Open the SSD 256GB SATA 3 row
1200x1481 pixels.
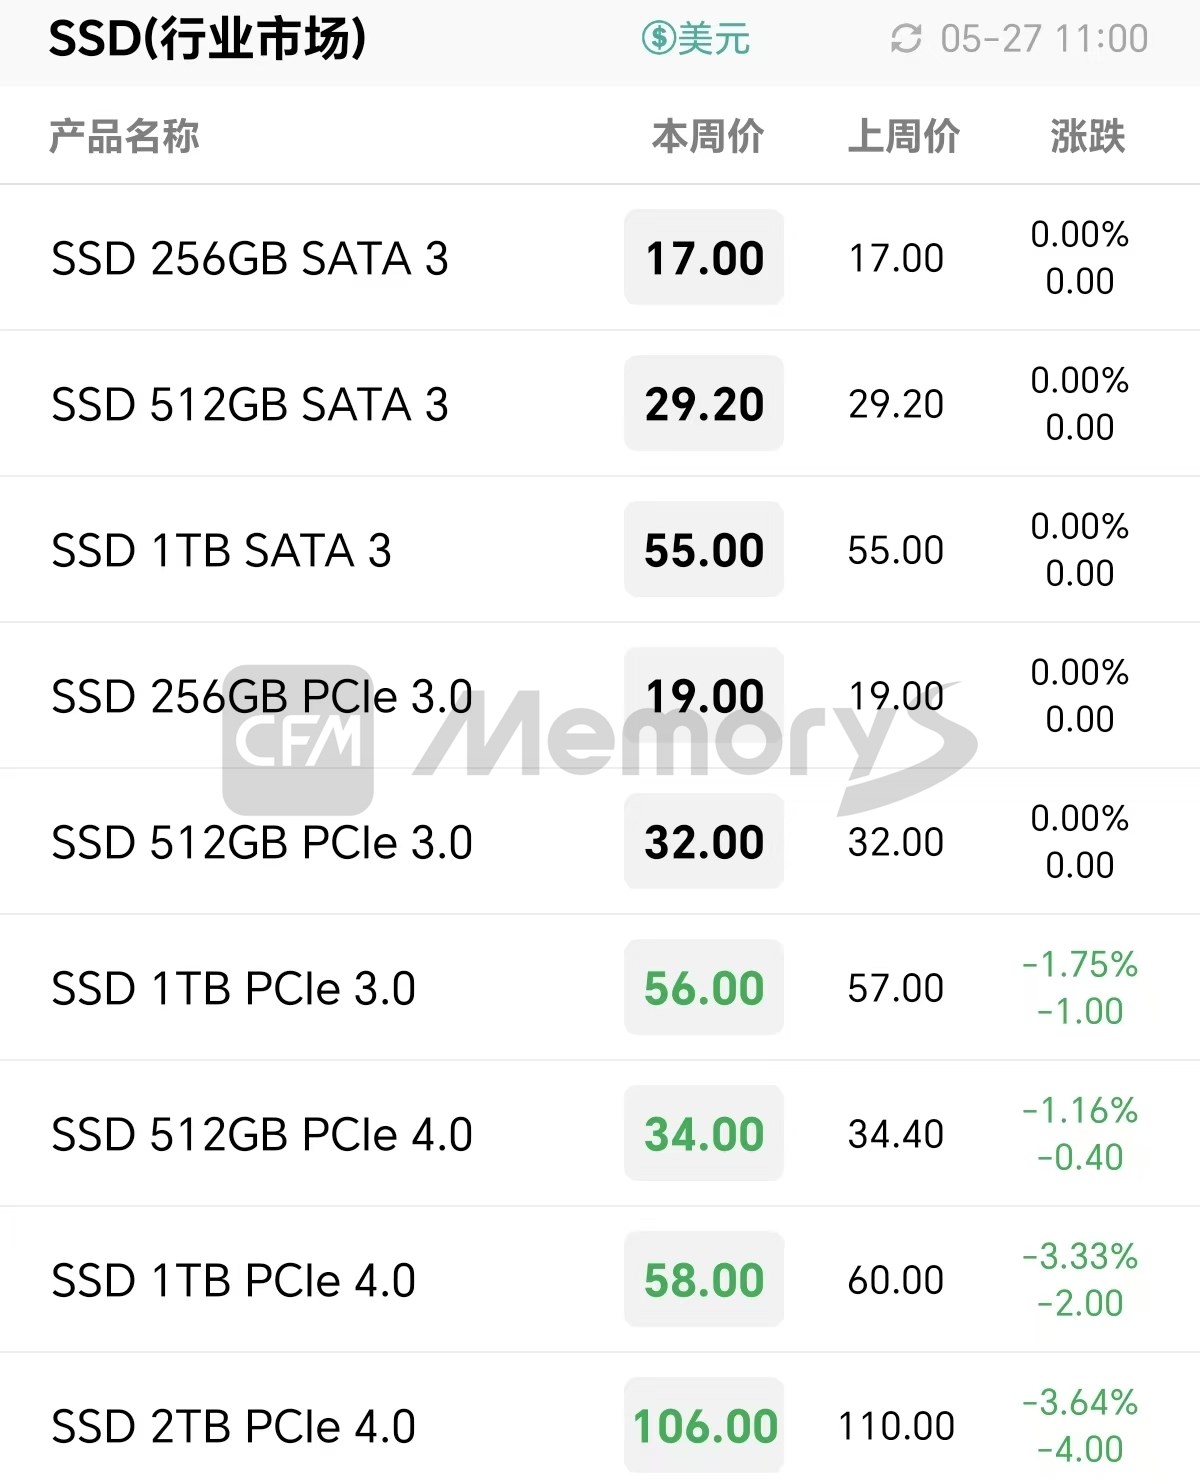(x=250, y=258)
